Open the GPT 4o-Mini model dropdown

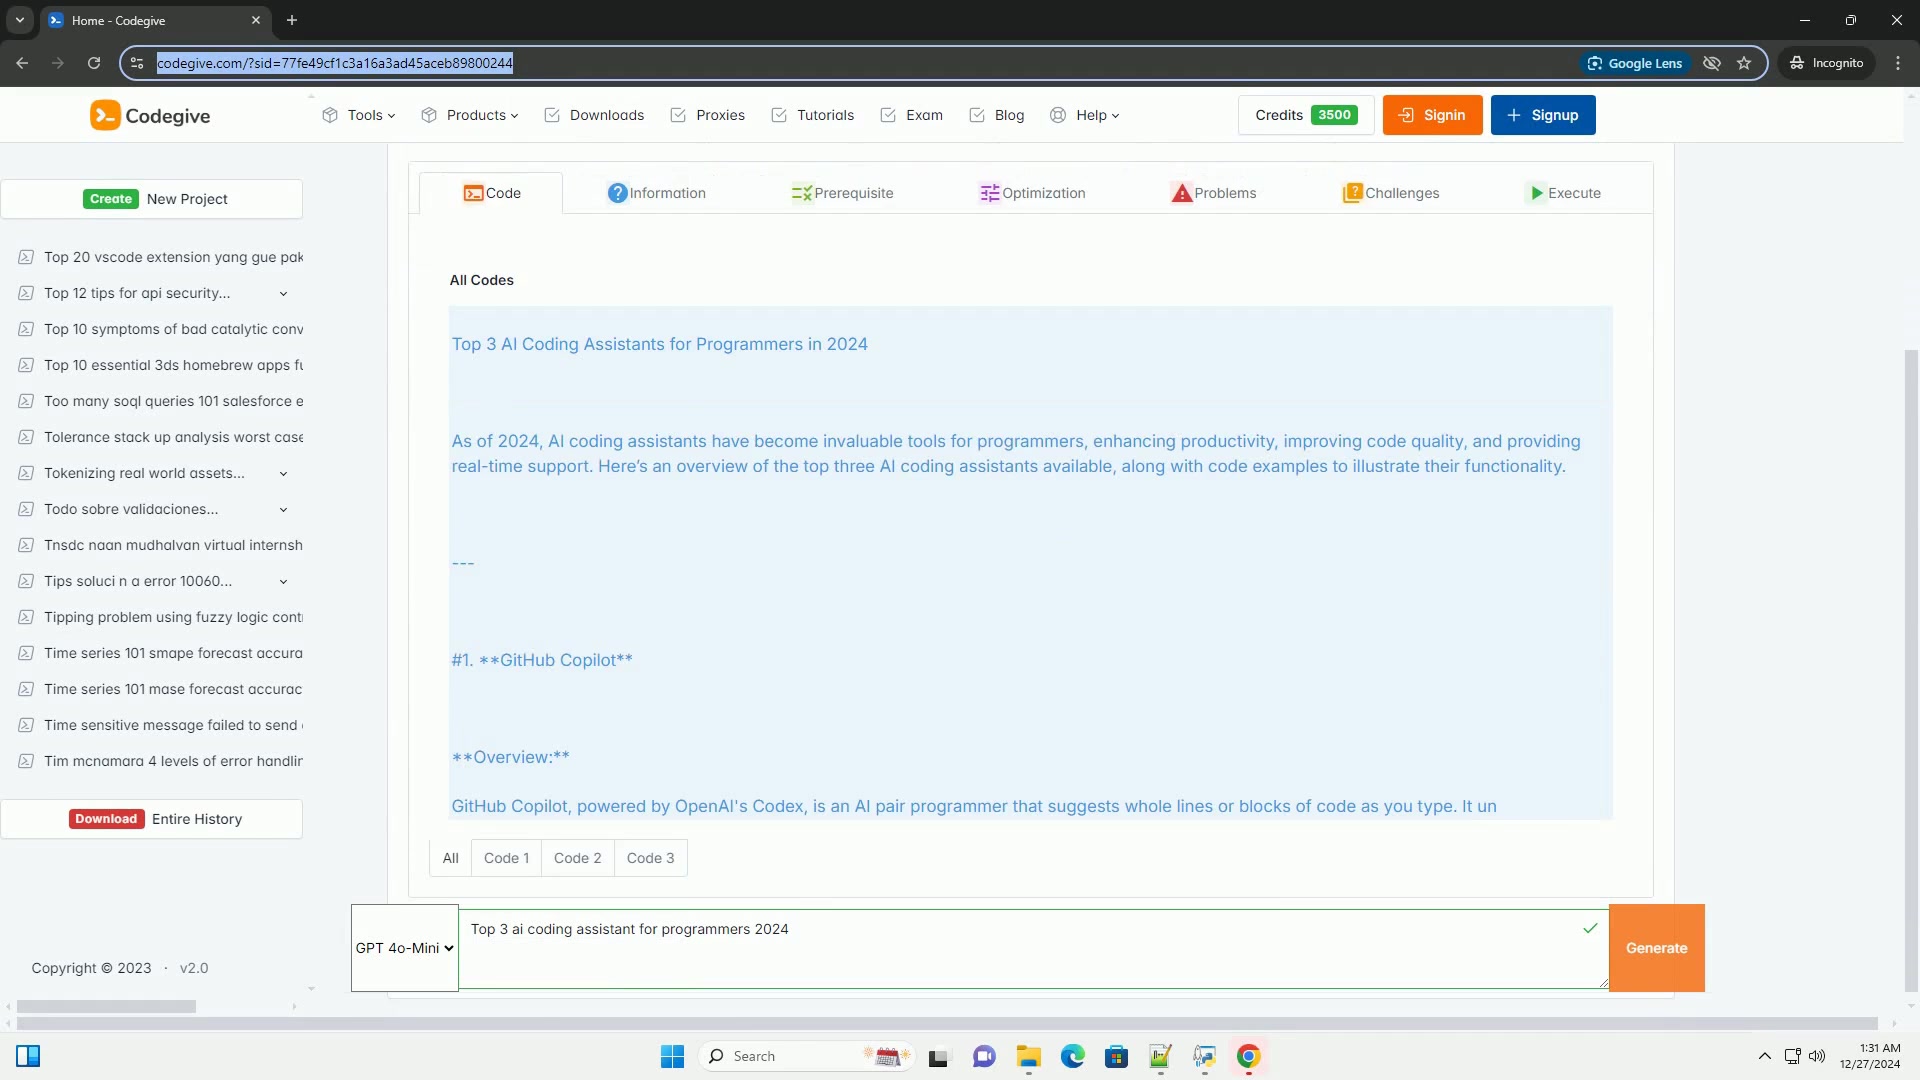tap(405, 948)
